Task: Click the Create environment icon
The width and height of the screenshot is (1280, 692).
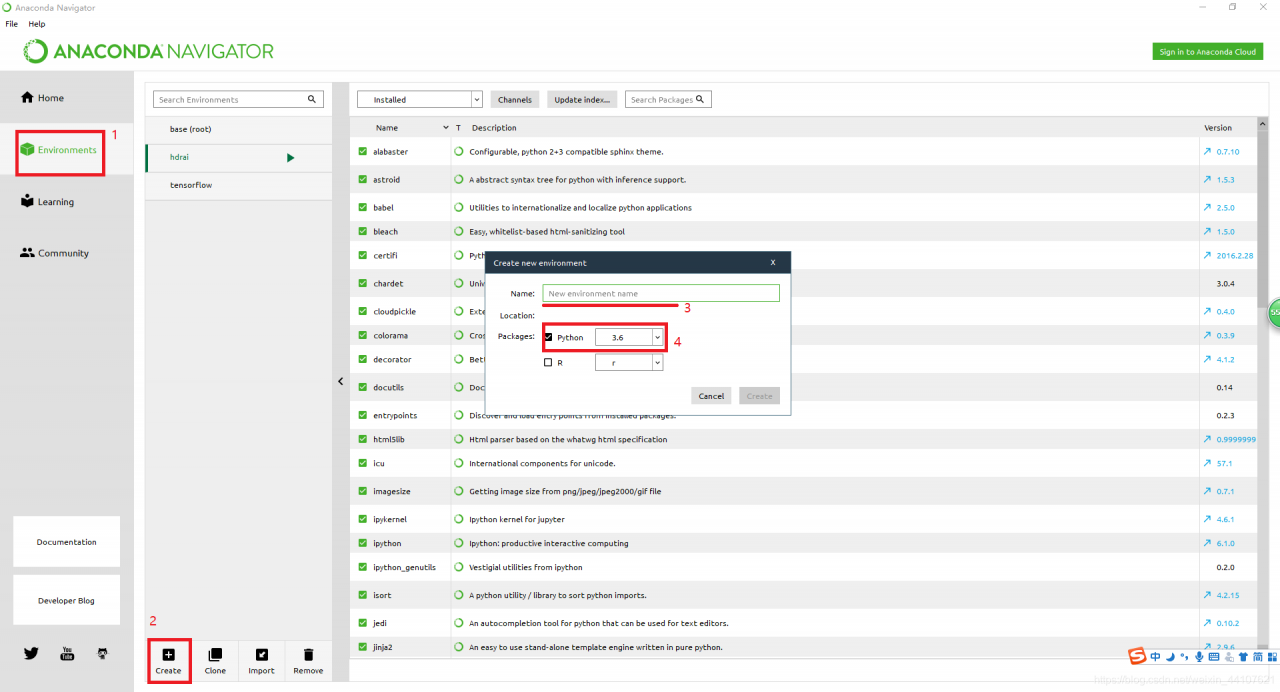Action: [x=168, y=655]
